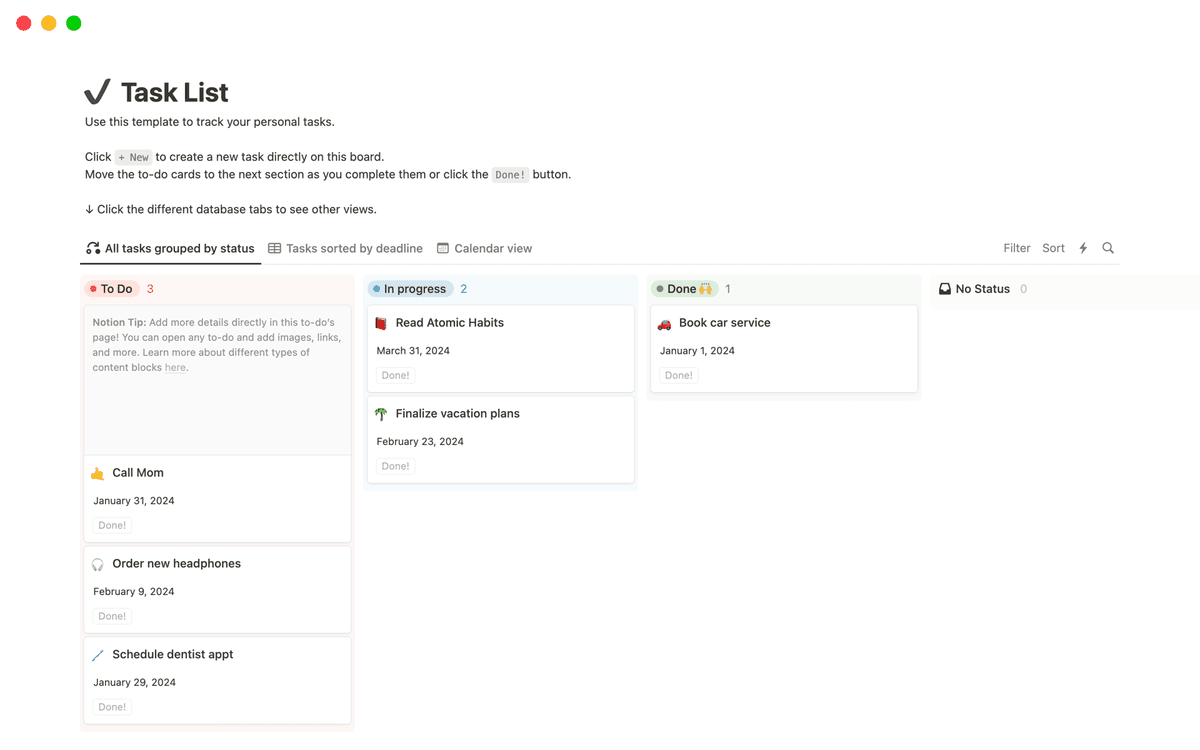This screenshot has width=1200, height=750.
Task: Click the tray icon beside No Status
Action: point(944,288)
